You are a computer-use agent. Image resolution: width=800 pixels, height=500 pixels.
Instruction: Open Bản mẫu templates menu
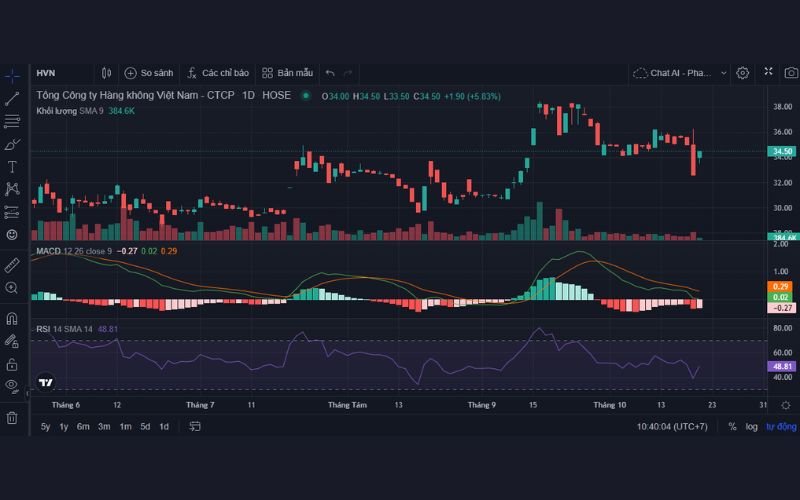[287, 73]
